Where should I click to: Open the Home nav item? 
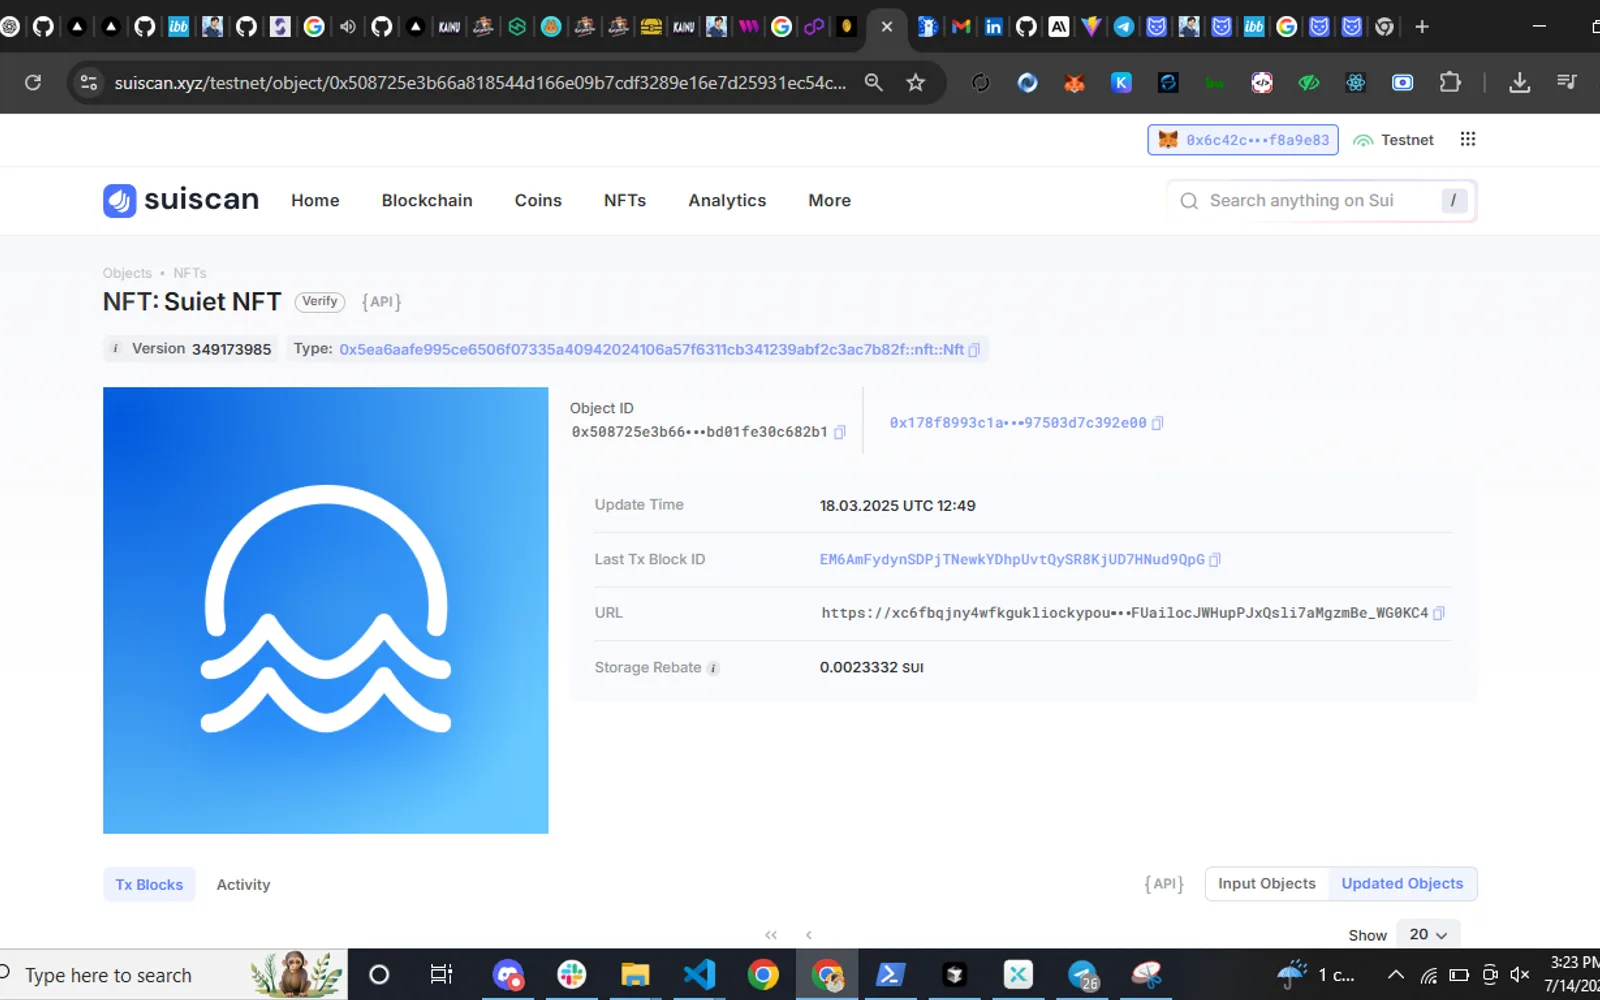coord(315,200)
